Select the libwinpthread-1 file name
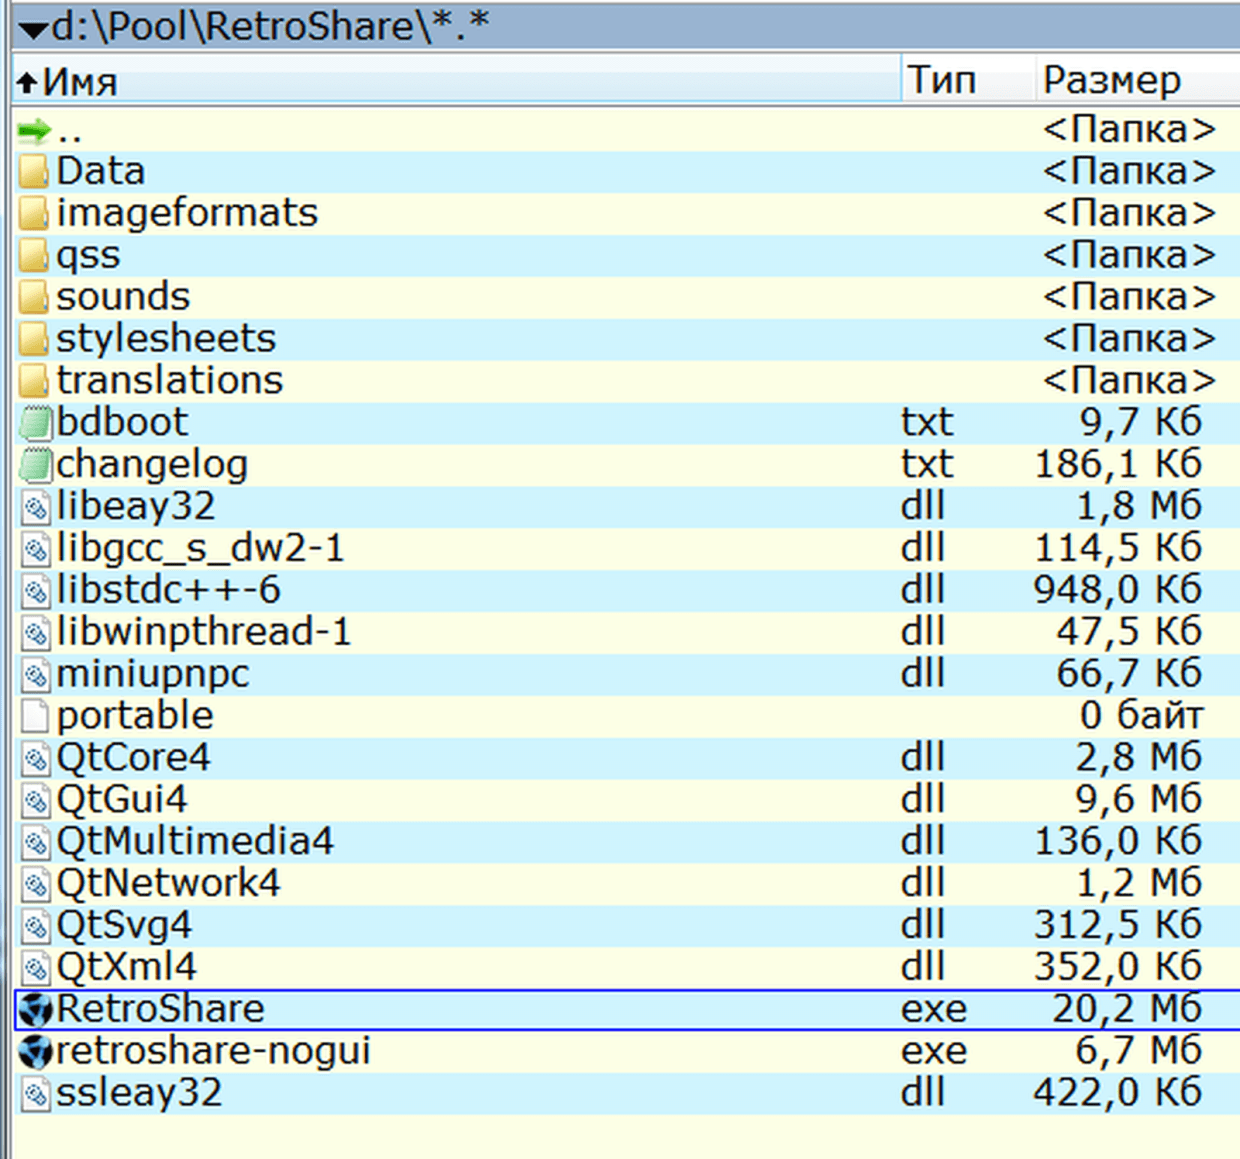This screenshot has height=1159, width=1240. tap(204, 632)
